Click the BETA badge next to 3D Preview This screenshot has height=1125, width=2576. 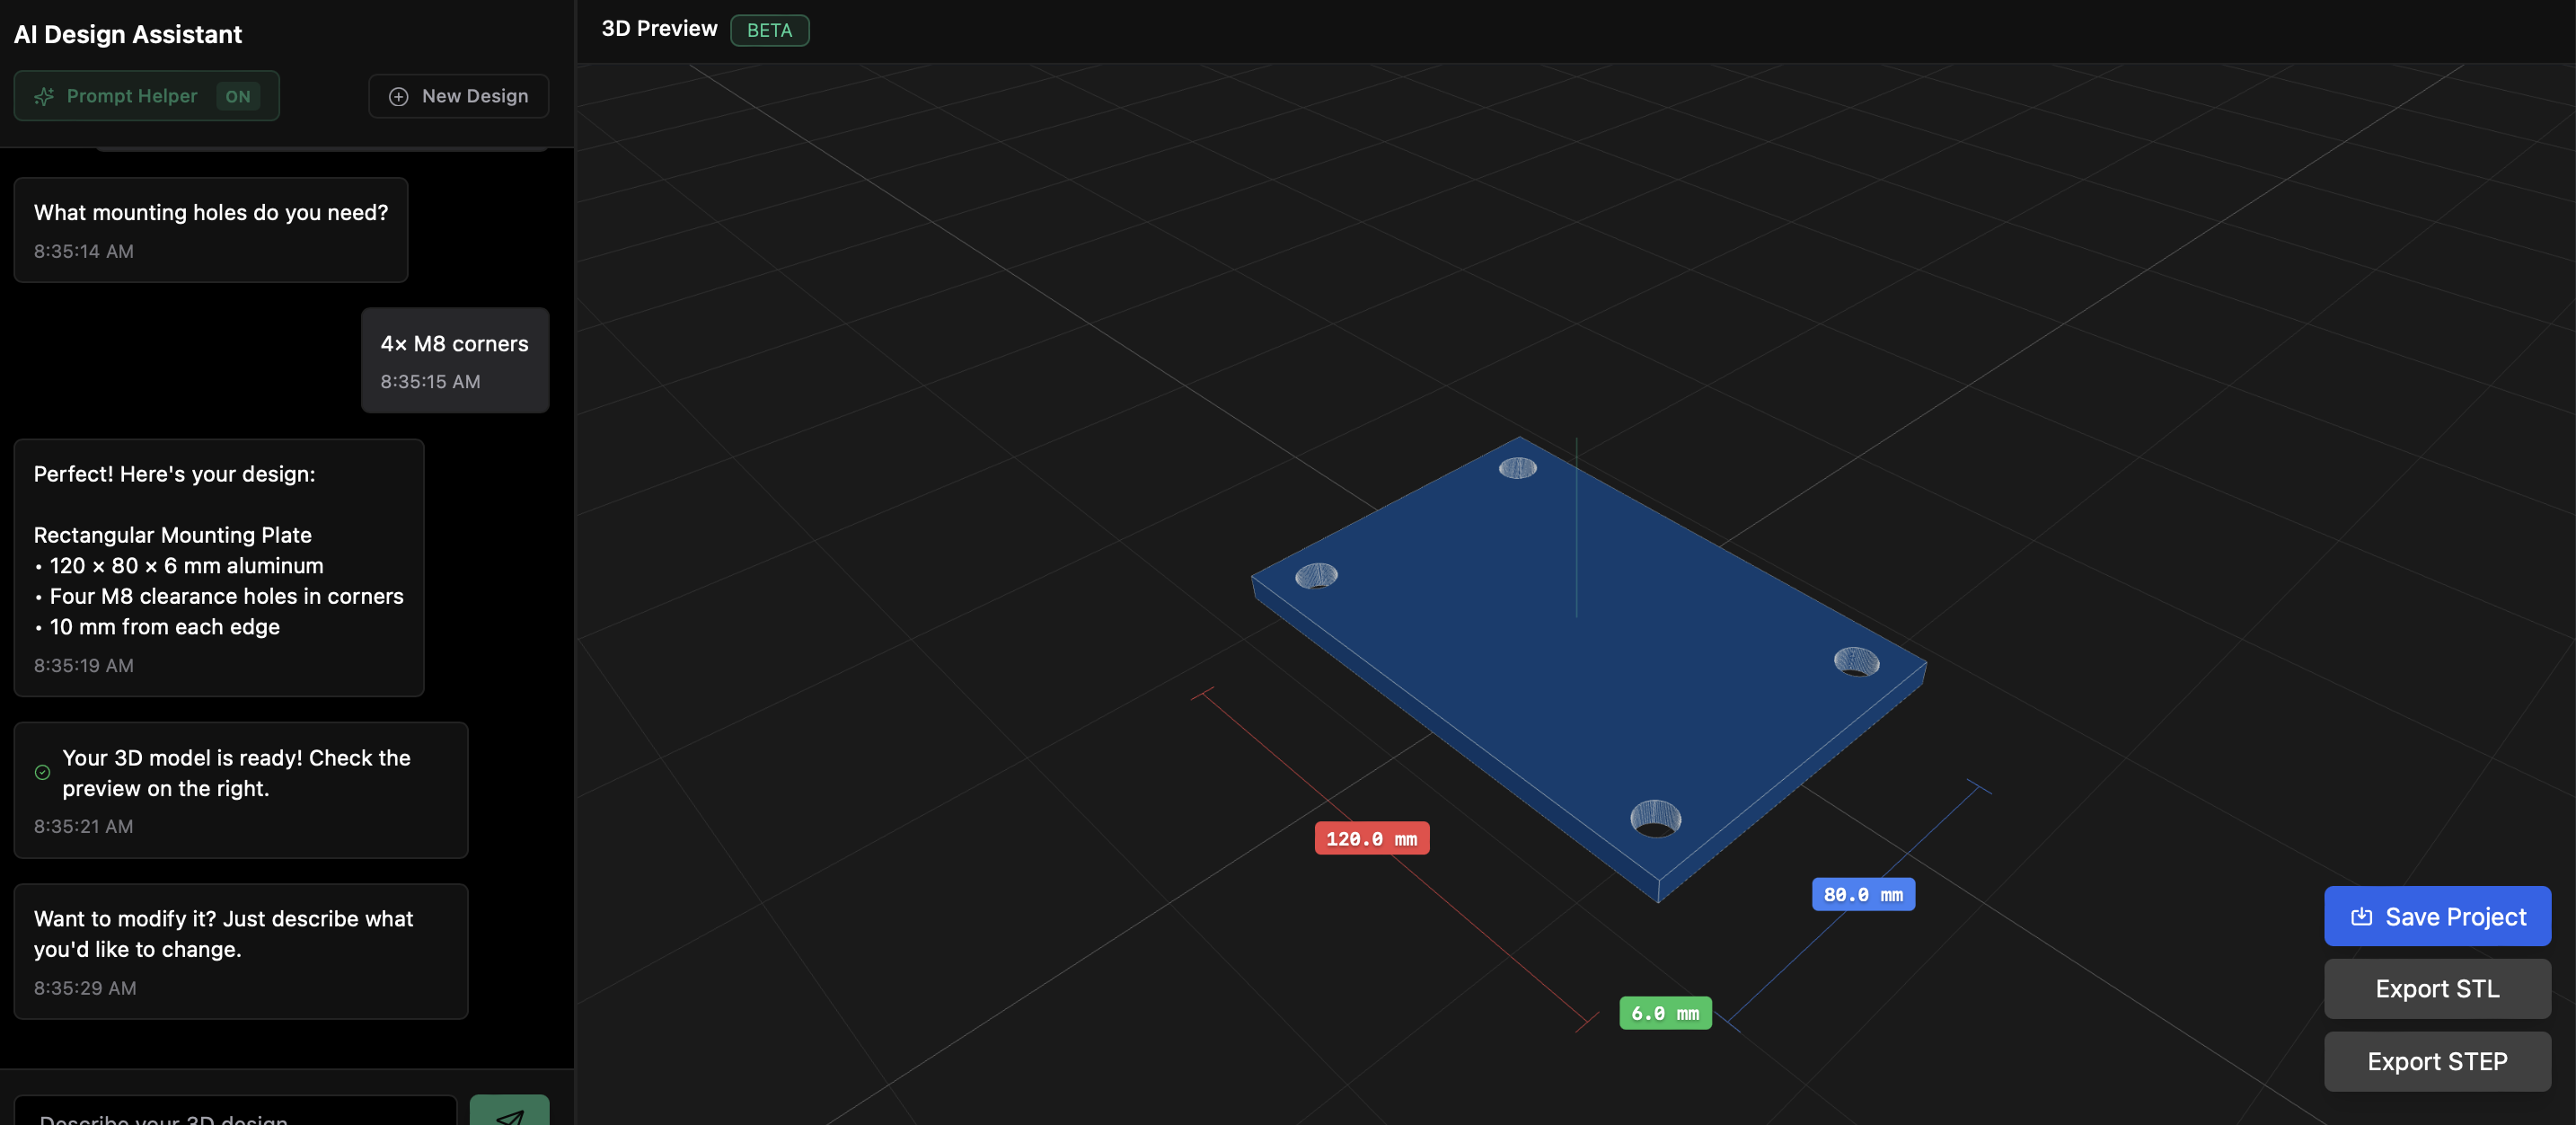coord(769,30)
